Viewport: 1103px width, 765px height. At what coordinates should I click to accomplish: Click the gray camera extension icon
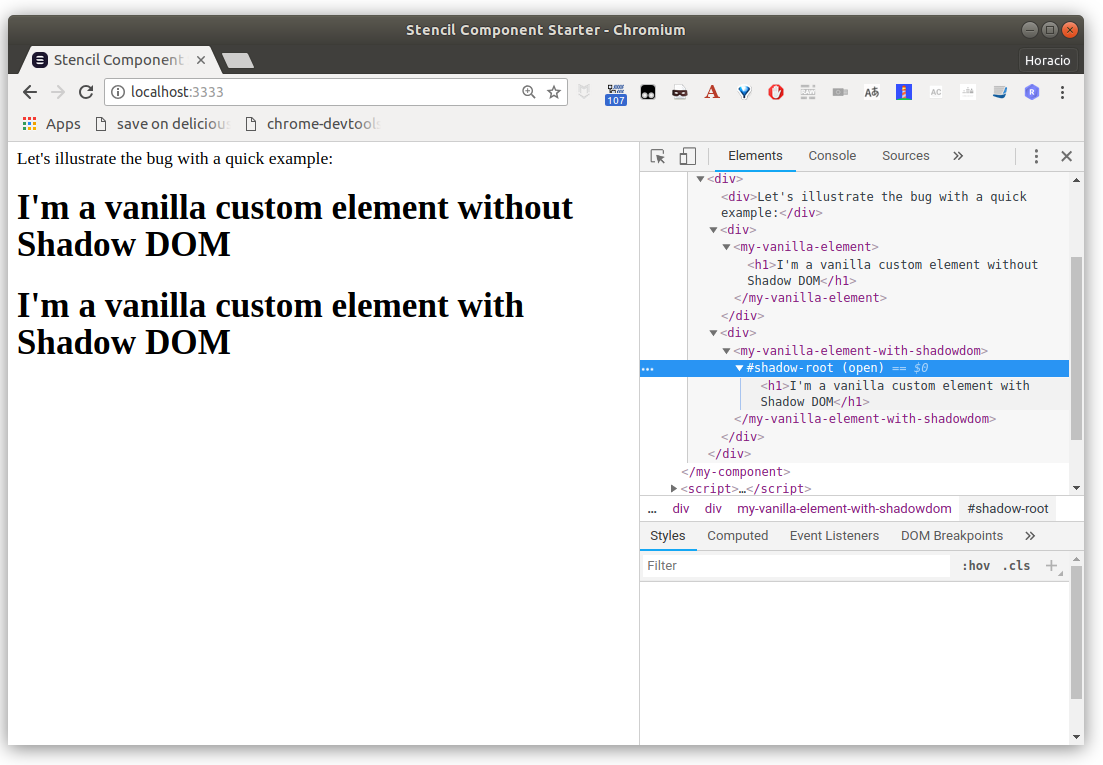[840, 92]
